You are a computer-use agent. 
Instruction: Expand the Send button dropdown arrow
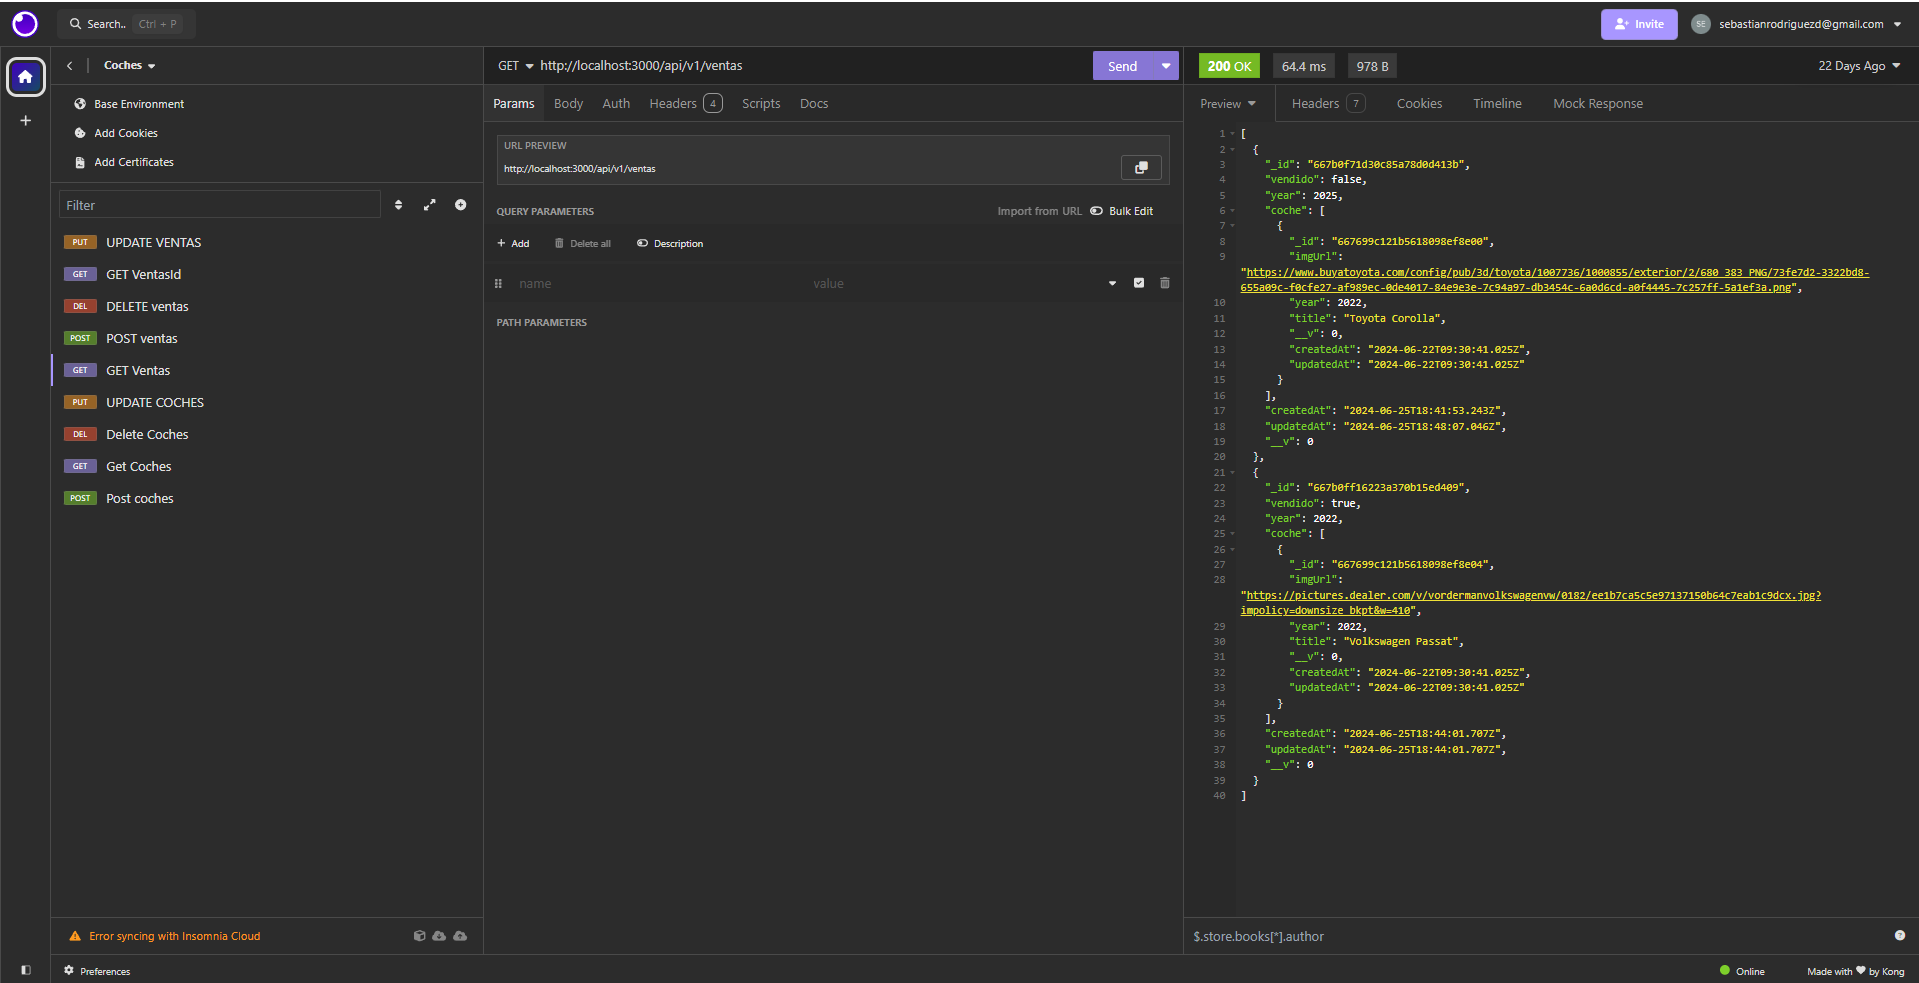(1166, 66)
